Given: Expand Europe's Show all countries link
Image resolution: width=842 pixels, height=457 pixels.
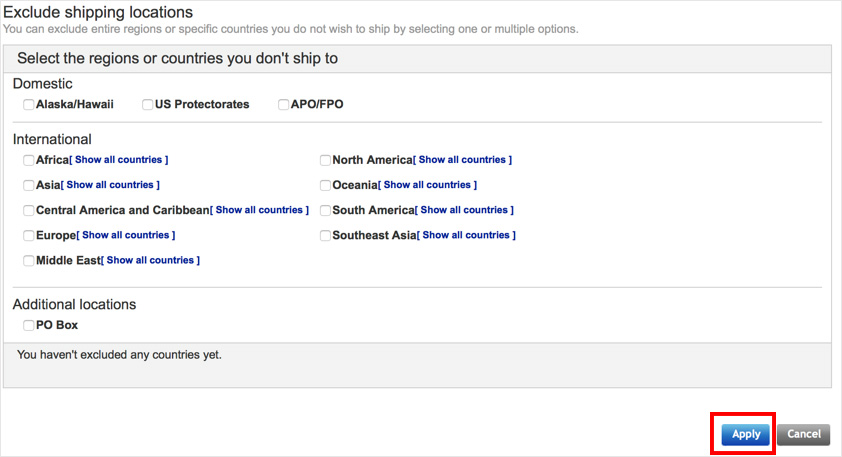Looking at the screenshot, I should pos(126,235).
